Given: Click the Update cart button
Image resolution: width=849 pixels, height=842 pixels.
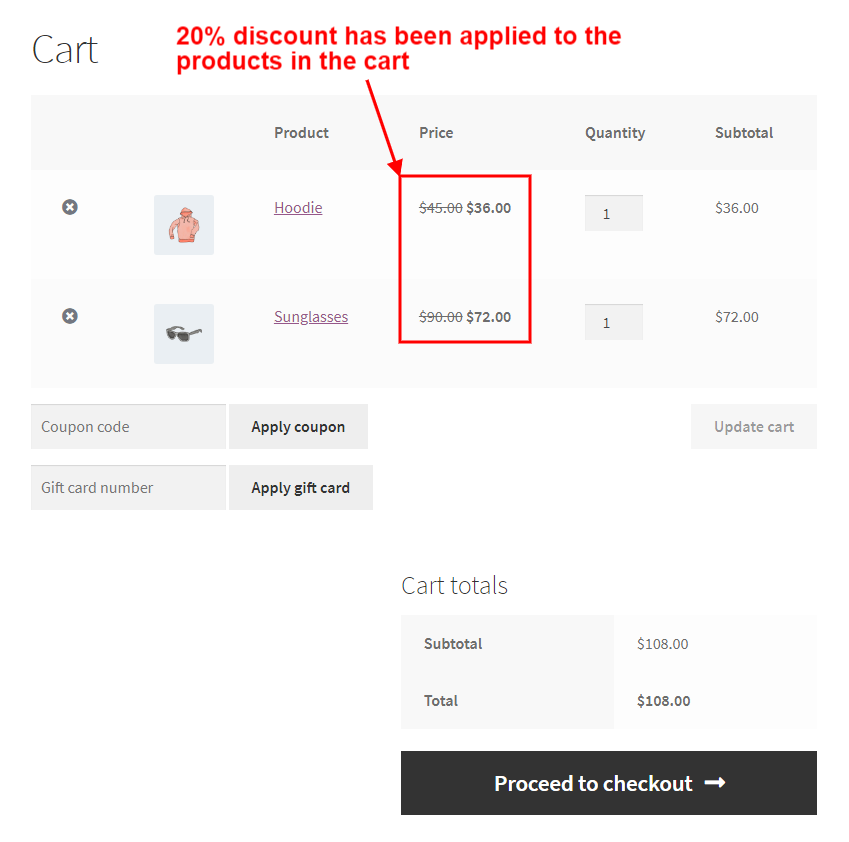Looking at the screenshot, I should point(754,427).
